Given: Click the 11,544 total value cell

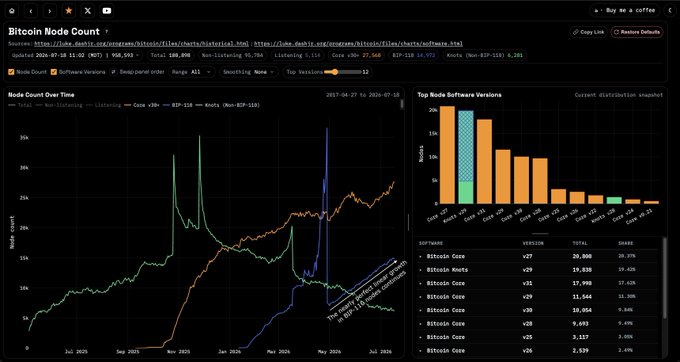Looking at the screenshot, I should tap(582, 297).
